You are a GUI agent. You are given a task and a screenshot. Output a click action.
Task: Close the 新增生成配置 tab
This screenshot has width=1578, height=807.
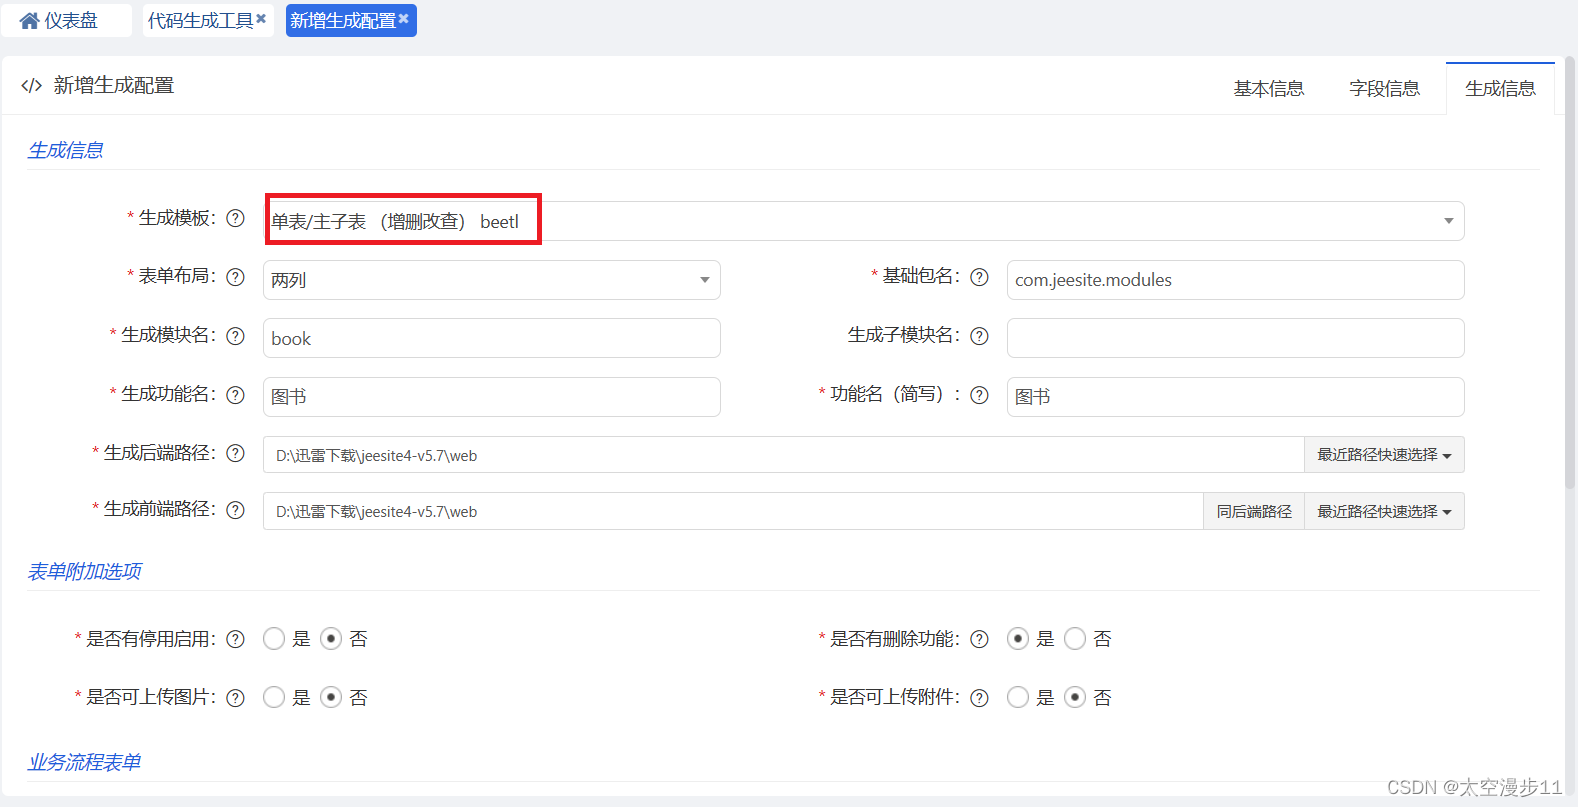(x=404, y=18)
